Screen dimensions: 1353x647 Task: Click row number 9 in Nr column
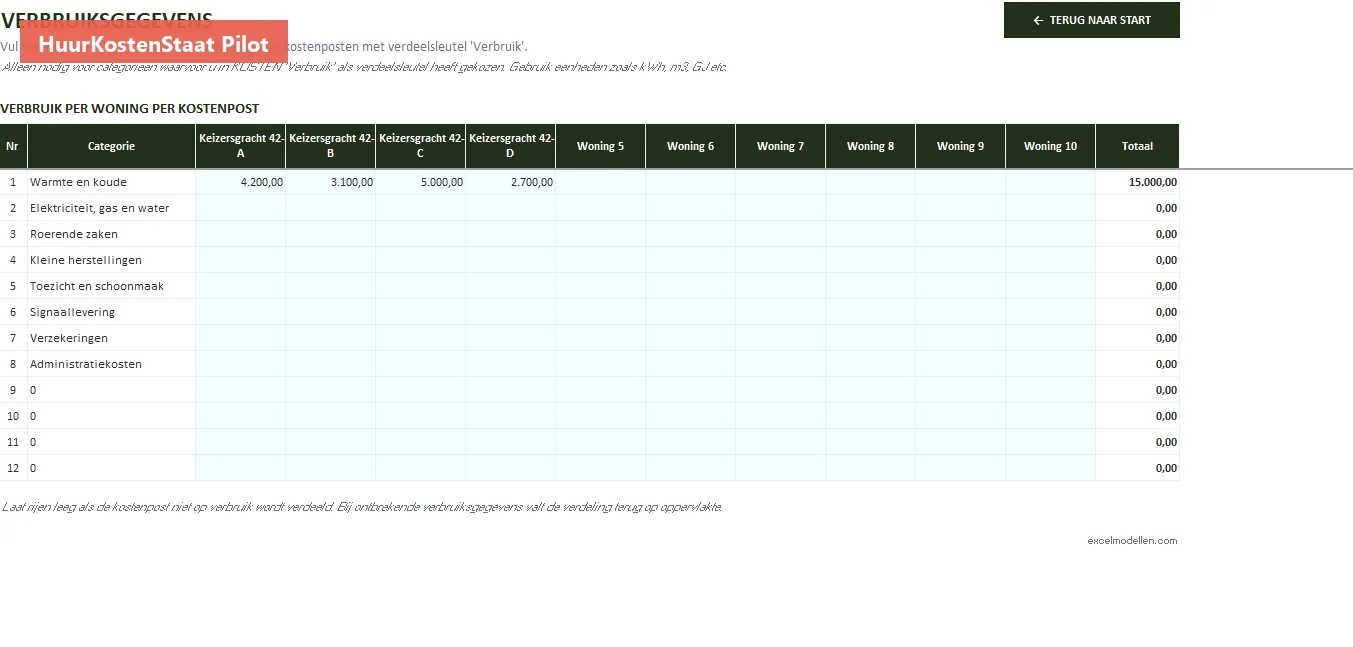(13, 390)
